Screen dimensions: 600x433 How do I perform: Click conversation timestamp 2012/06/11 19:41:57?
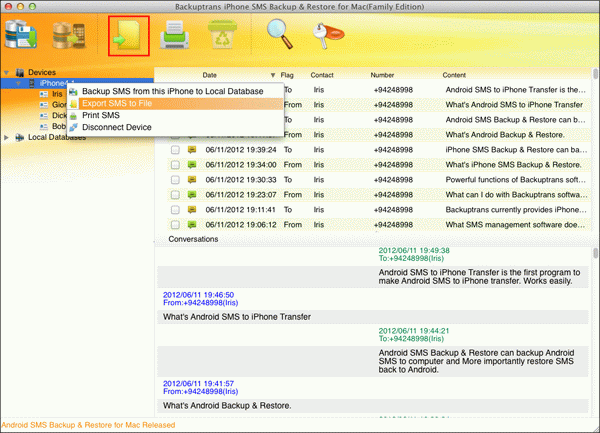pyautogui.click(x=198, y=384)
